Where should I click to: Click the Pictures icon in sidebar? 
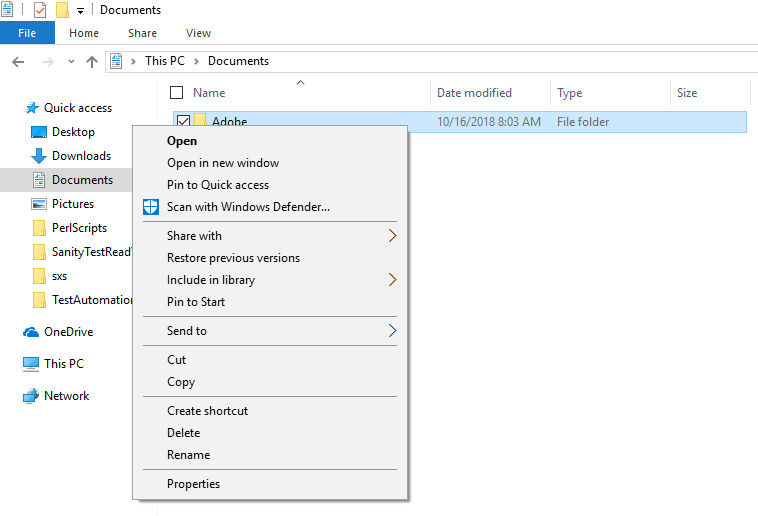39,204
